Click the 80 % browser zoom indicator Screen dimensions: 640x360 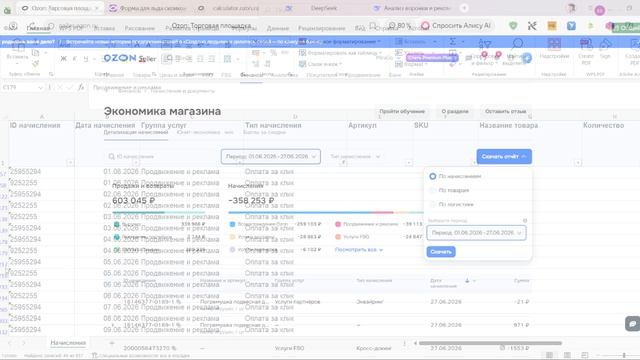click(399, 26)
